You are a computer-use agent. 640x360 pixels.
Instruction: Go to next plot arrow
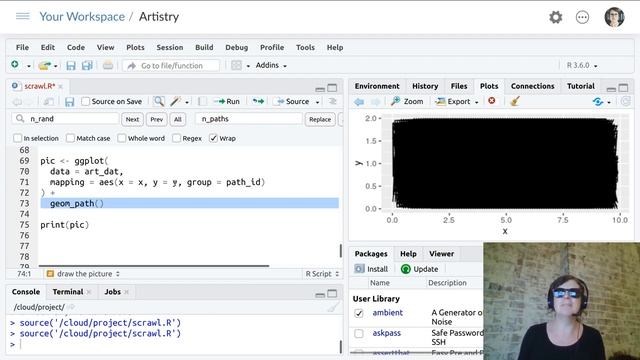pyautogui.click(x=376, y=102)
